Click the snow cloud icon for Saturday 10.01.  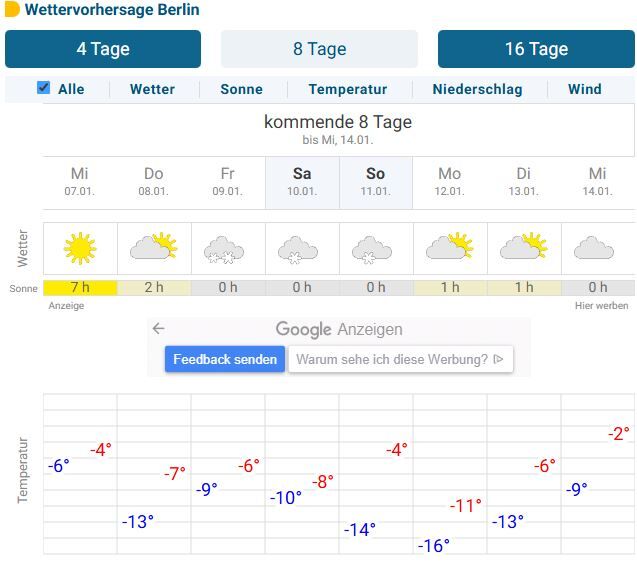click(302, 248)
